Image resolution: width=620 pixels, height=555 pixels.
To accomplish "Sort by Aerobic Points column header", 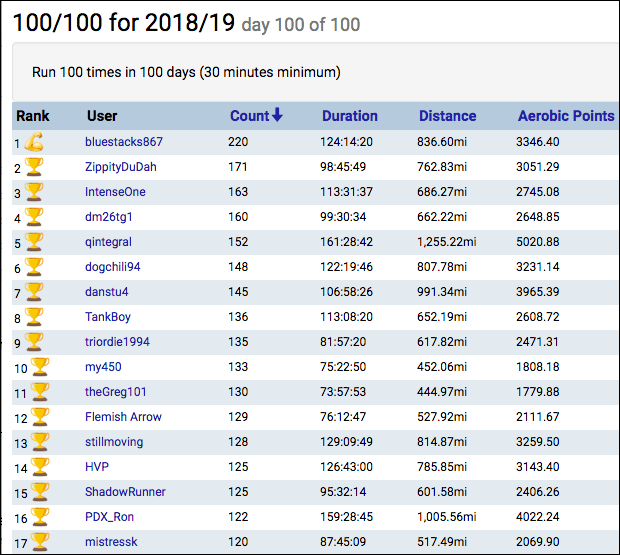I will coord(565,116).
